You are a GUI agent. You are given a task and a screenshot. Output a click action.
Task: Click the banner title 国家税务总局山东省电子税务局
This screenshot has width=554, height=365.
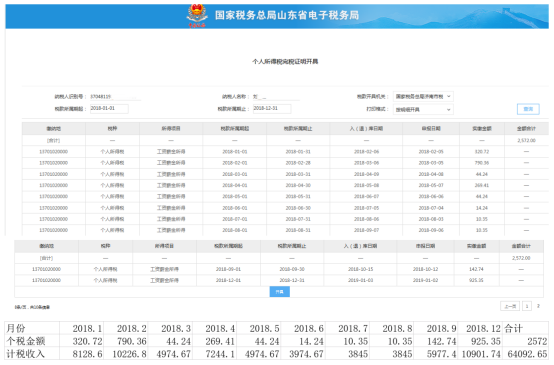[x=287, y=15]
